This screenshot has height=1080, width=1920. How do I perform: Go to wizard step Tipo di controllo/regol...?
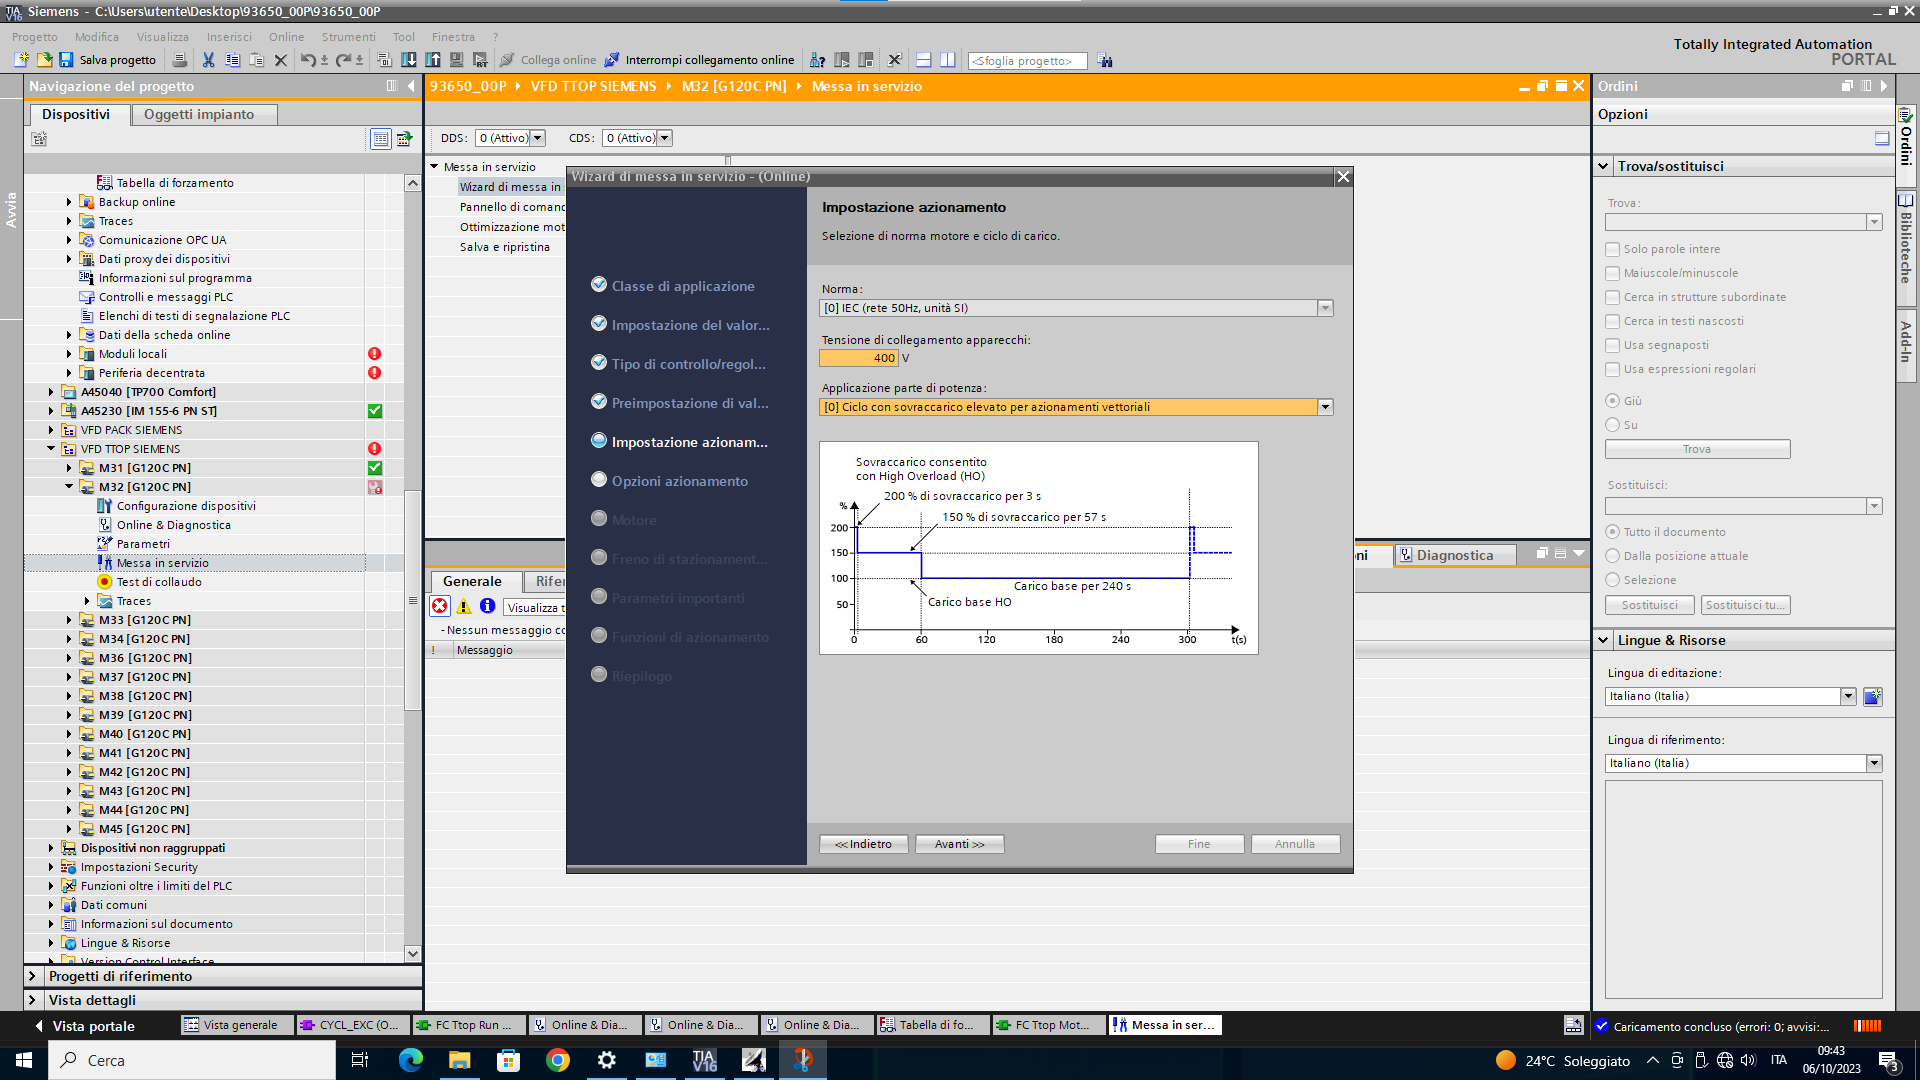point(689,364)
